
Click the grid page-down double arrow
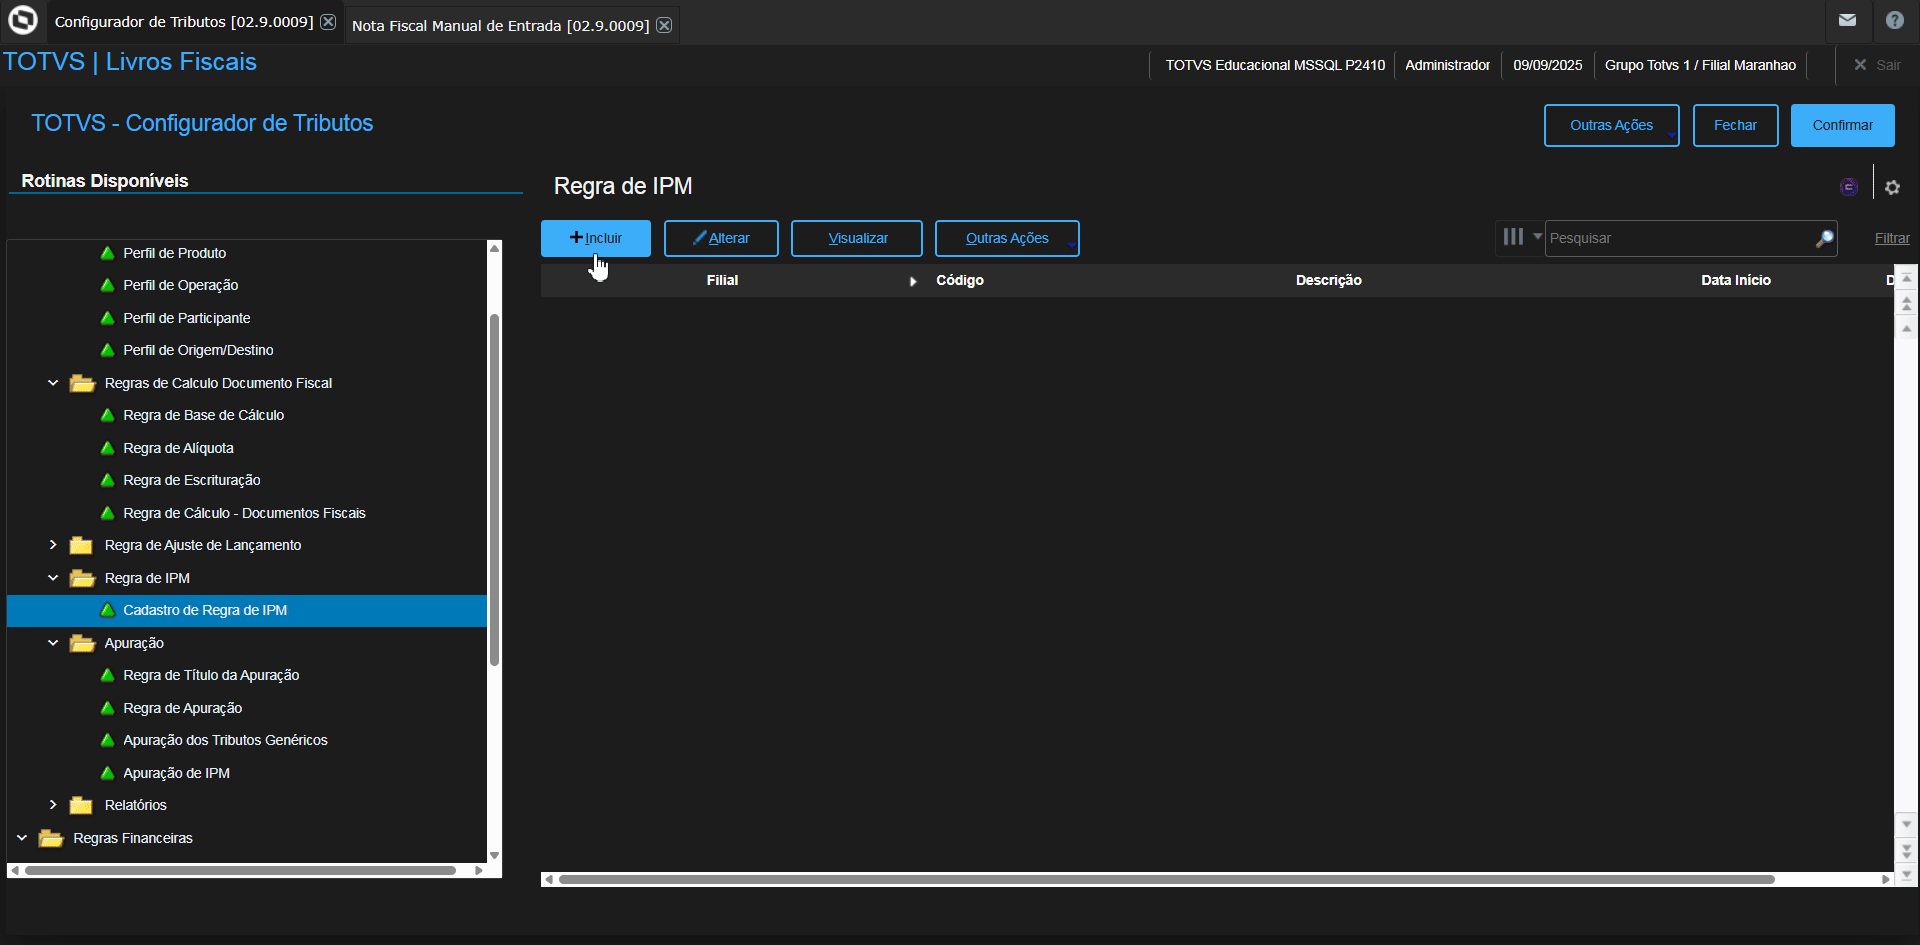(x=1906, y=850)
